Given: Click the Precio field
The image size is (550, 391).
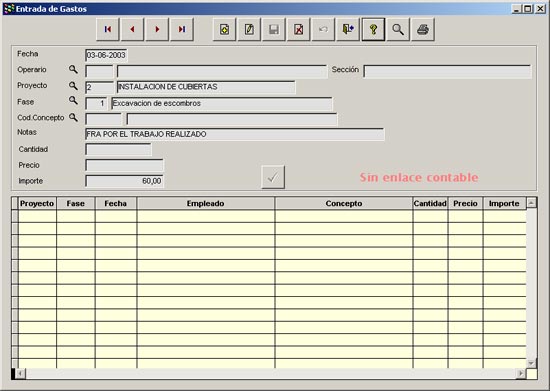Looking at the screenshot, I should point(124,165).
